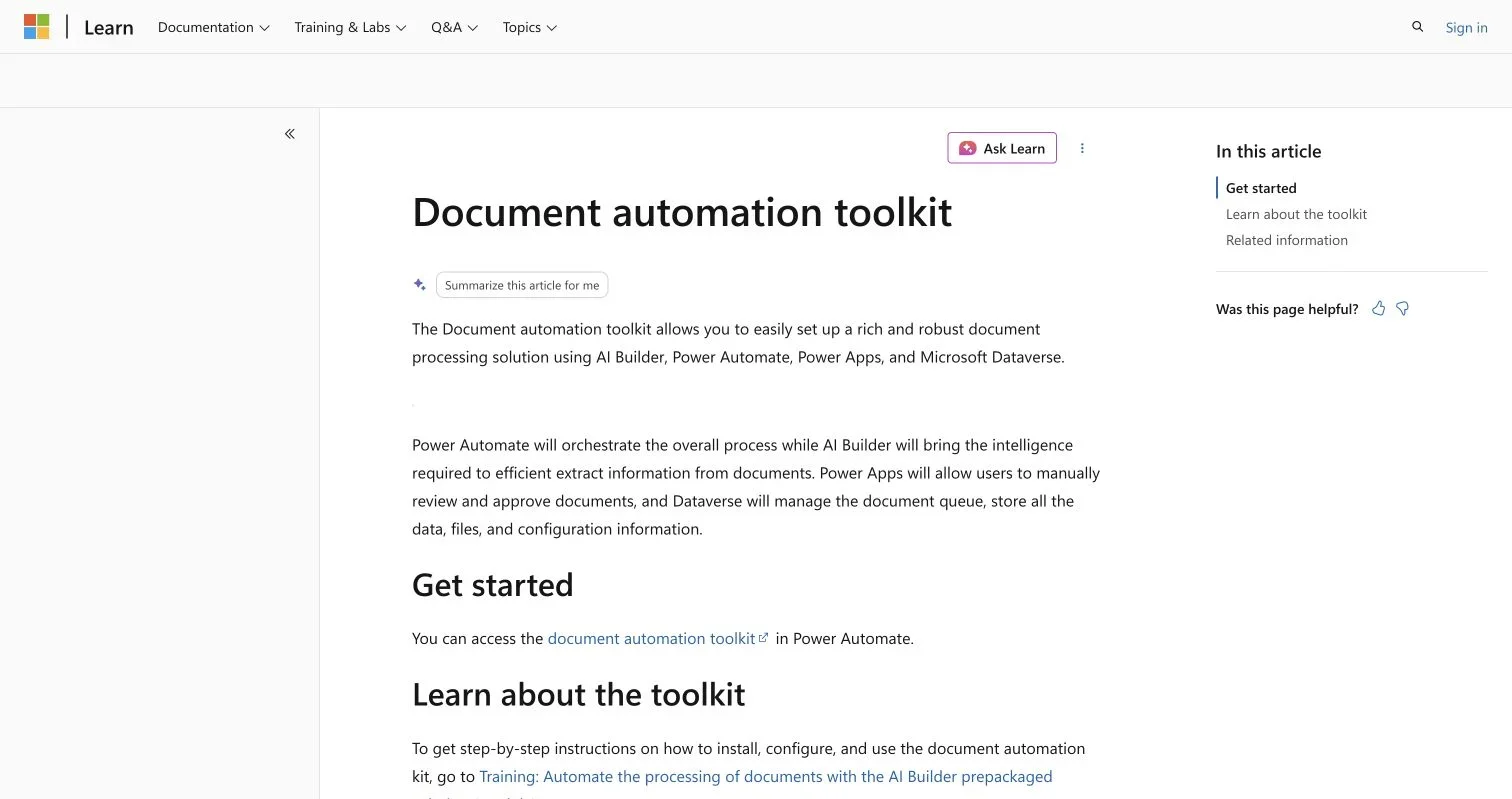This screenshot has width=1512, height=799.
Task: Jump to Get started in article nav
Action: pyautogui.click(x=1261, y=188)
